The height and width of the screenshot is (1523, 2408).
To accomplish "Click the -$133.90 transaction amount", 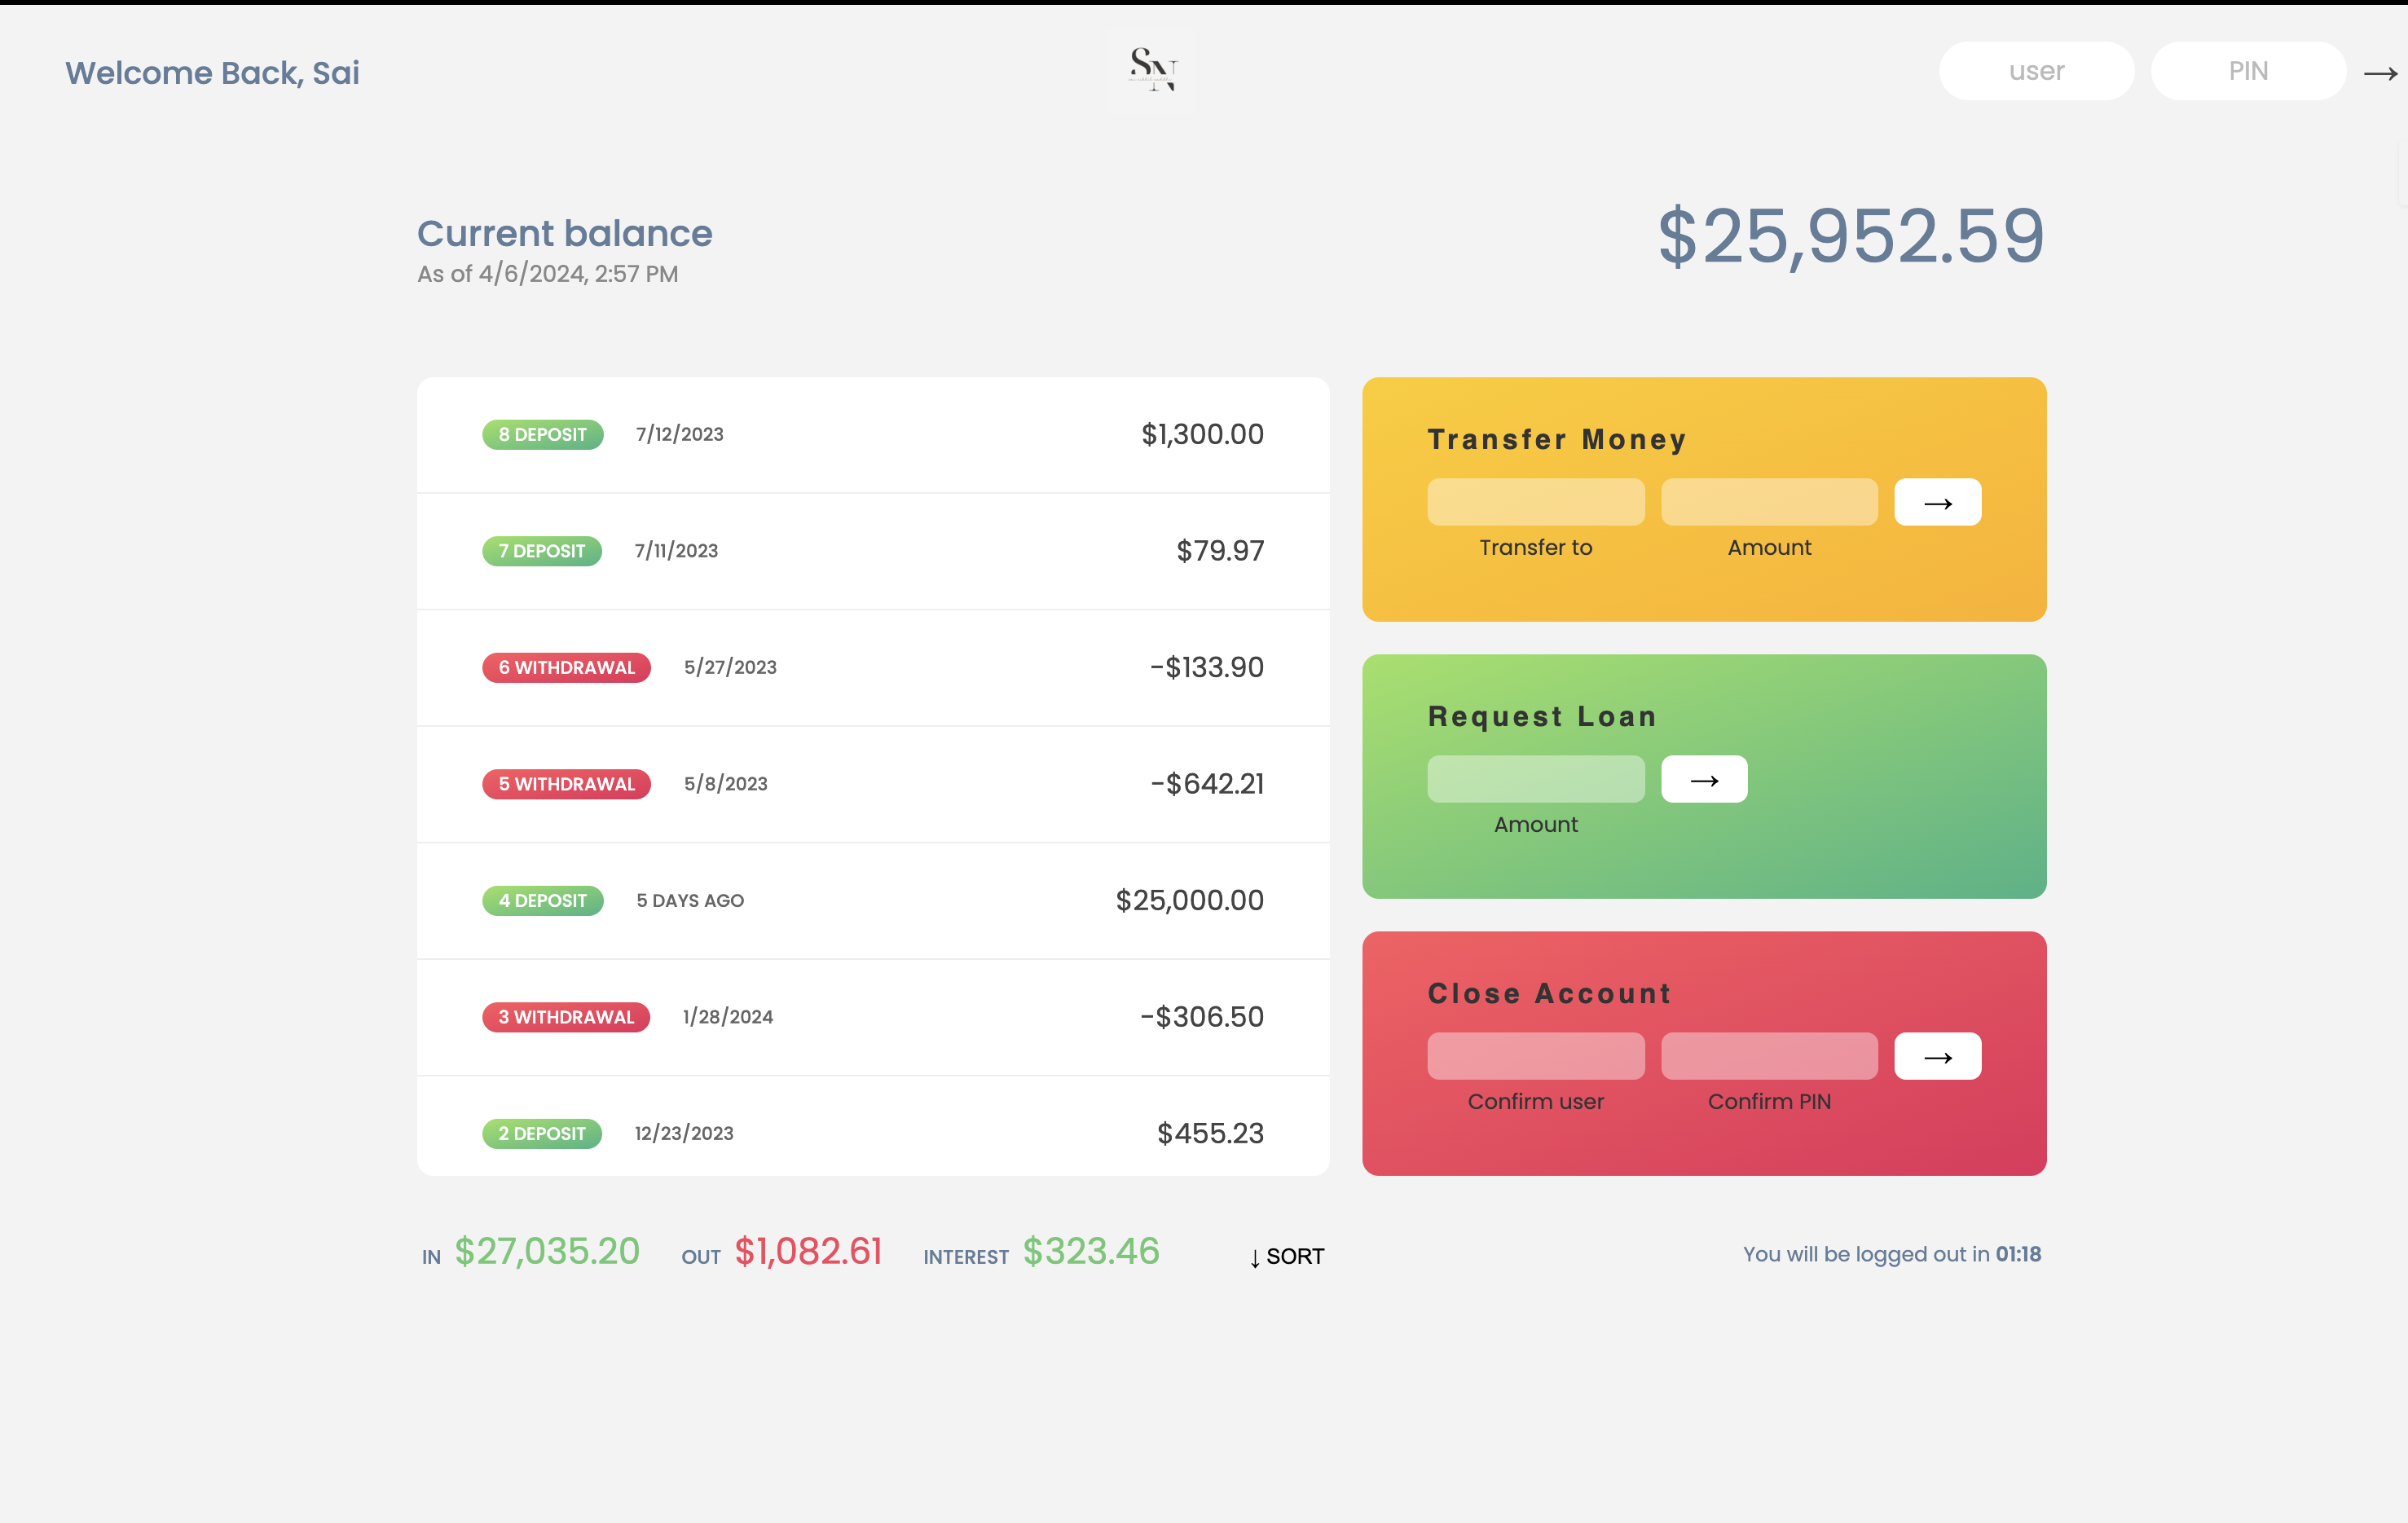I will (1206, 667).
